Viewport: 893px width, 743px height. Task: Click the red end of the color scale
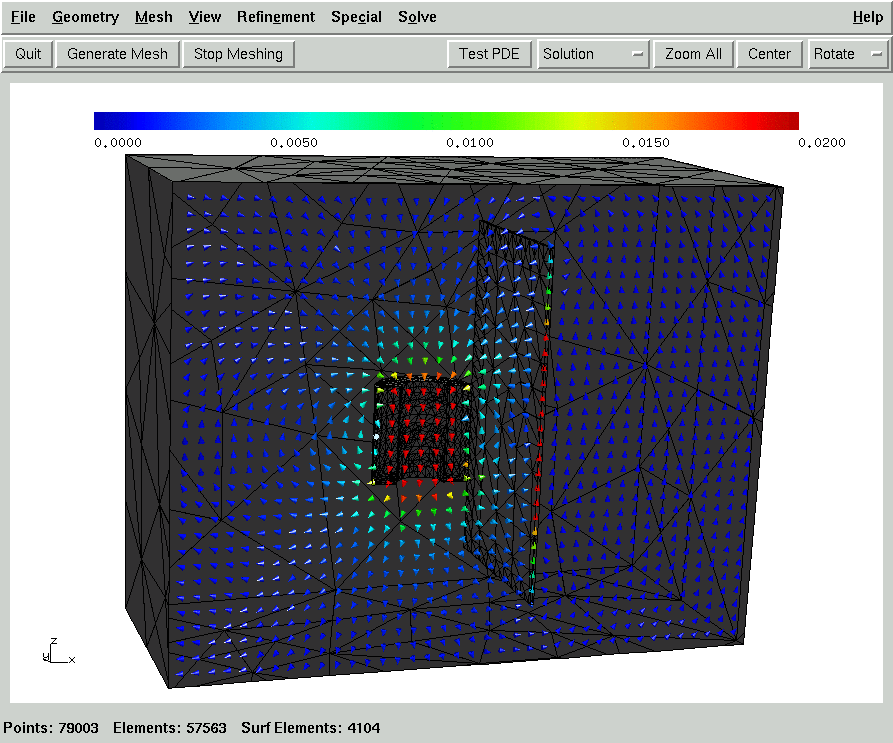785,121
